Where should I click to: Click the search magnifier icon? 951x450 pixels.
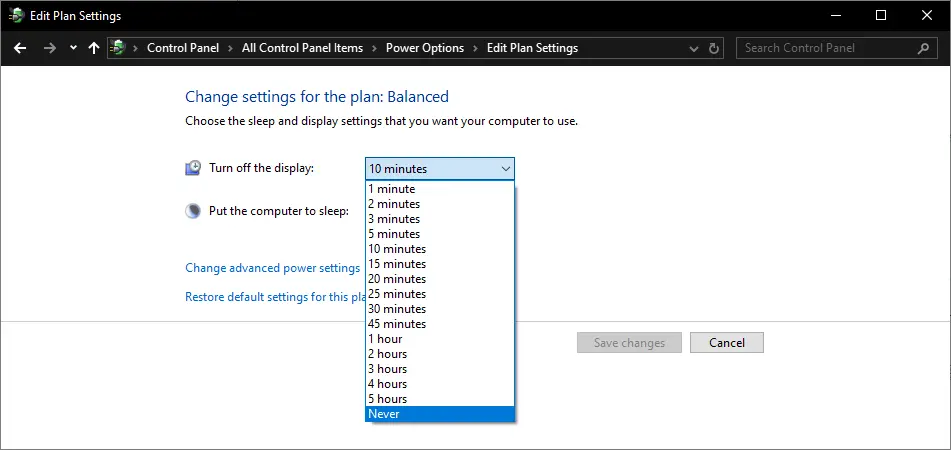pyautogui.click(x=924, y=48)
